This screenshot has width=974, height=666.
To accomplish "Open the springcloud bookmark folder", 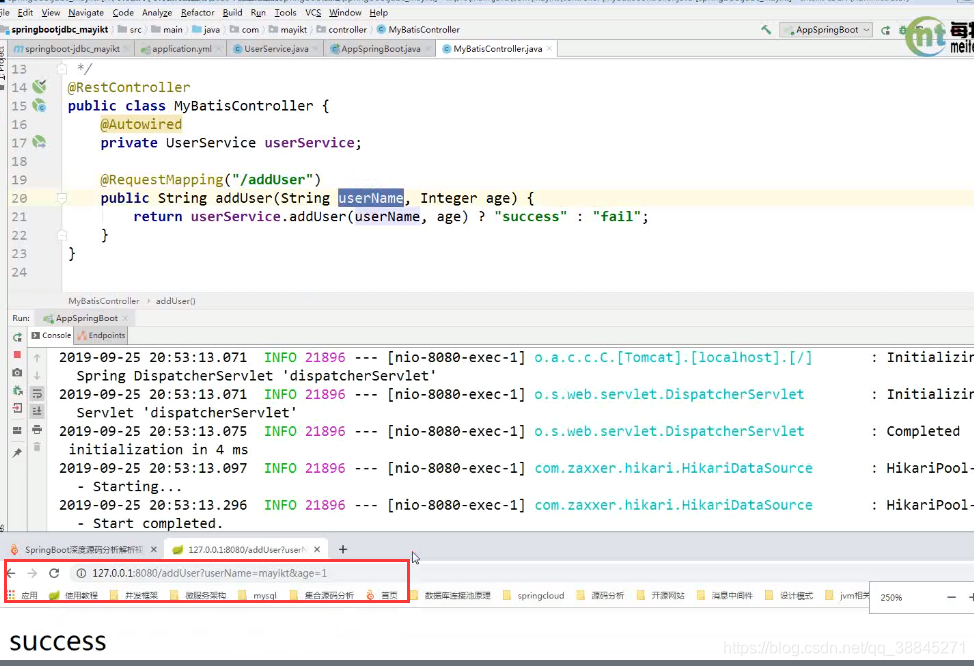I will [533, 595].
